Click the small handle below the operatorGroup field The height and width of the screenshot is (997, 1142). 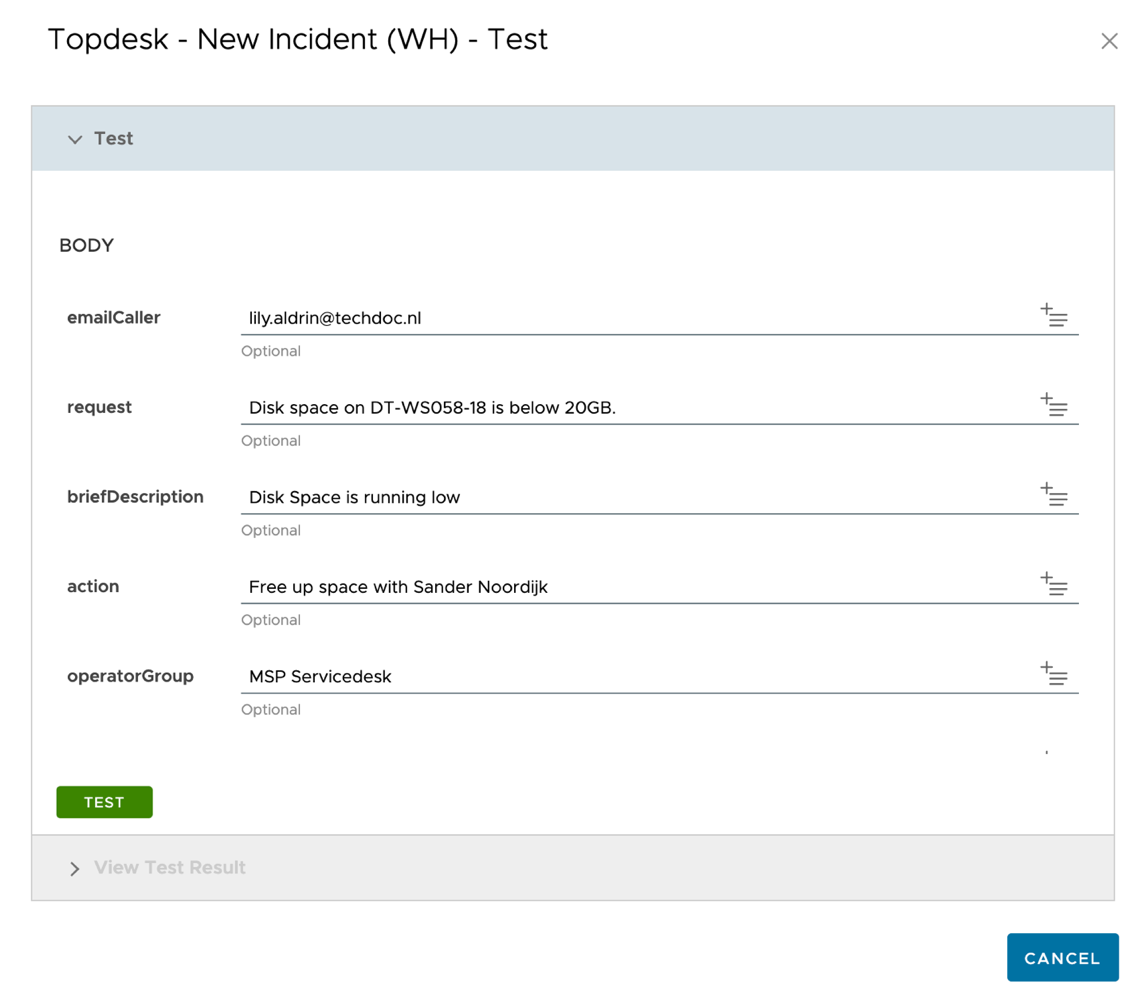1046,750
